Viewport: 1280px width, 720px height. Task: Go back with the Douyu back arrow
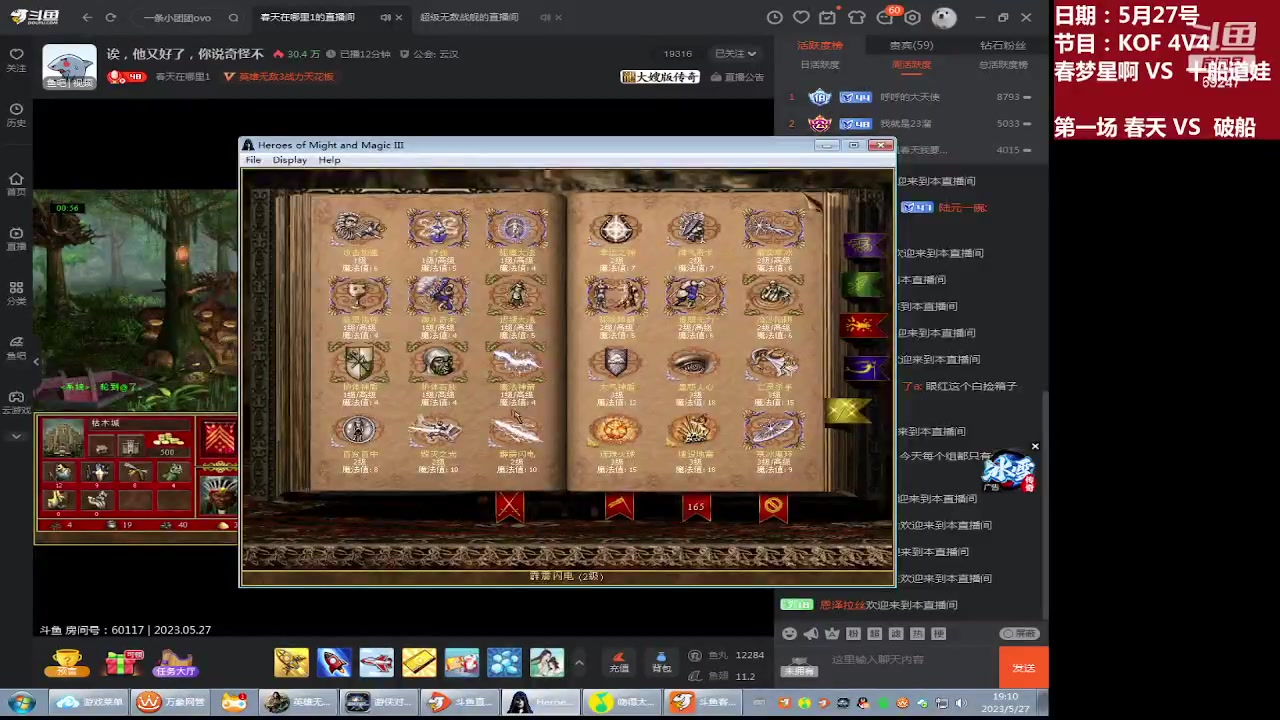(x=87, y=17)
